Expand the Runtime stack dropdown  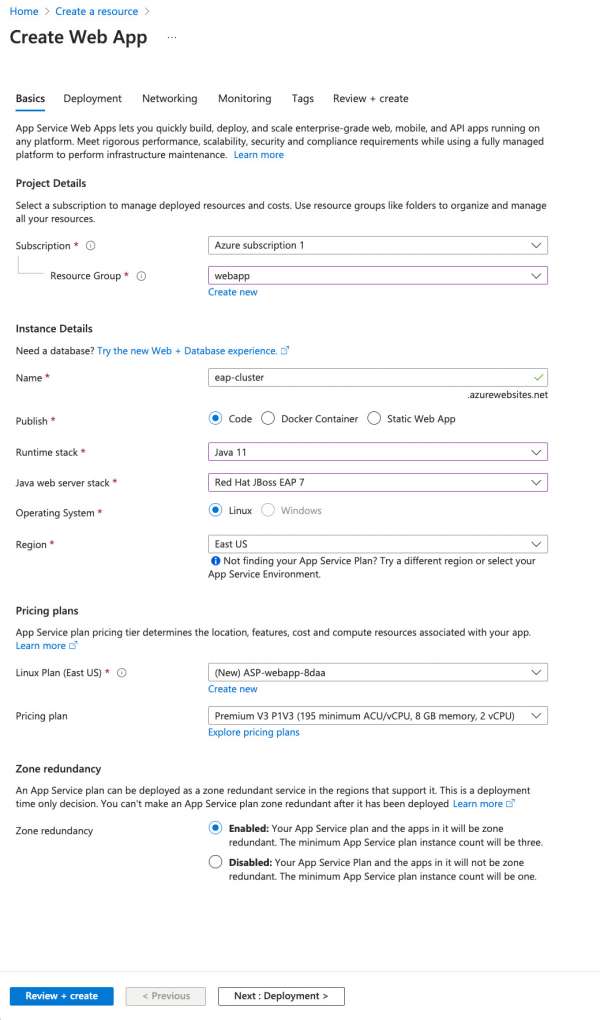click(378, 452)
